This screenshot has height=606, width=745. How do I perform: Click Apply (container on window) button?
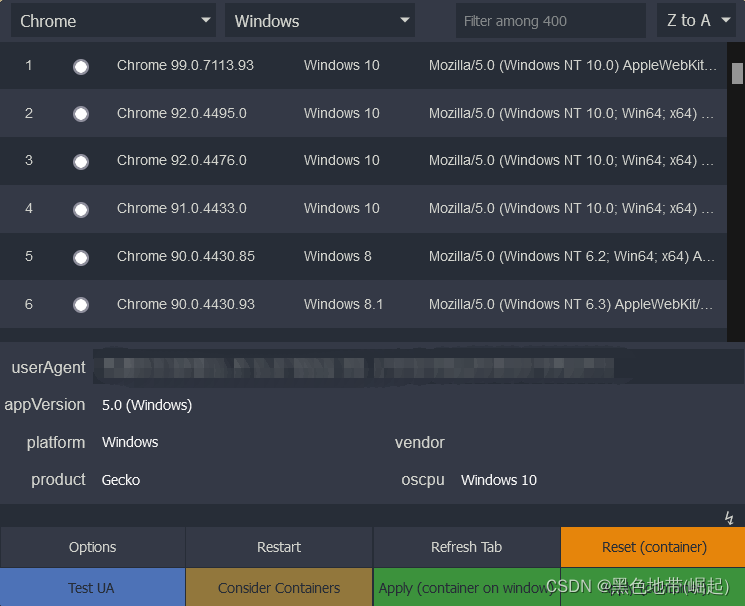467,587
